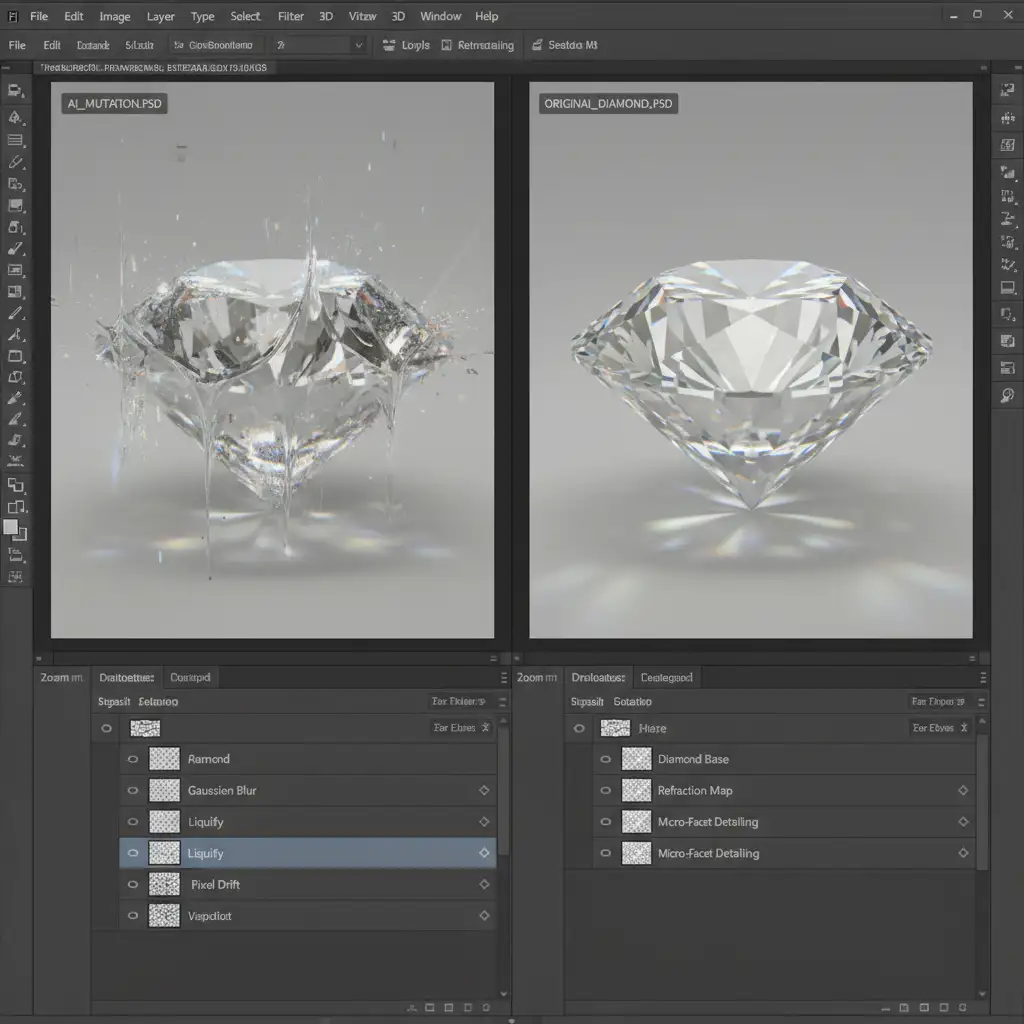Click the top tool in left toolbar
The image size is (1024, 1024).
pyautogui.click(x=15, y=90)
